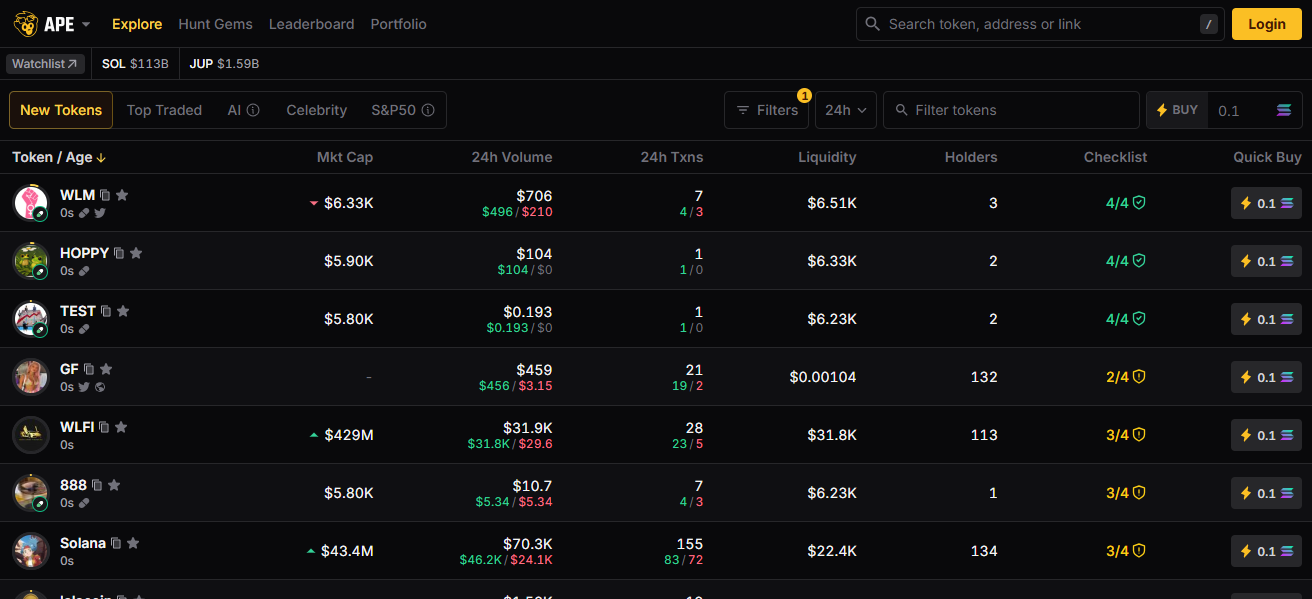Toggle the favorite star for TEST
The image size is (1312, 599).
click(x=123, y=311)
